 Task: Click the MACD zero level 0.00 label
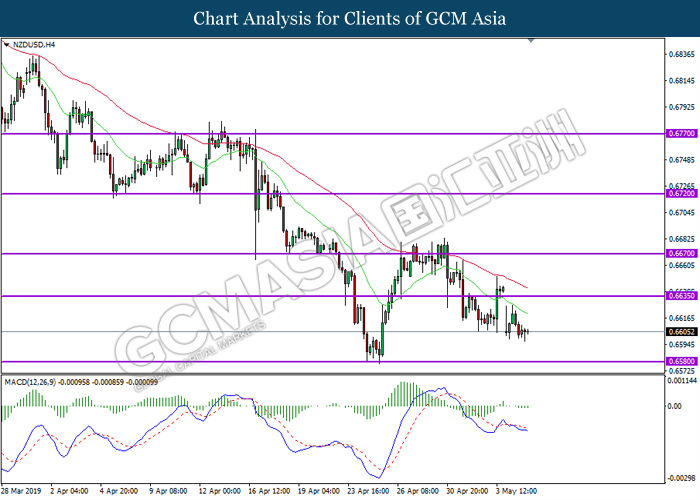(x=674, y=406)
